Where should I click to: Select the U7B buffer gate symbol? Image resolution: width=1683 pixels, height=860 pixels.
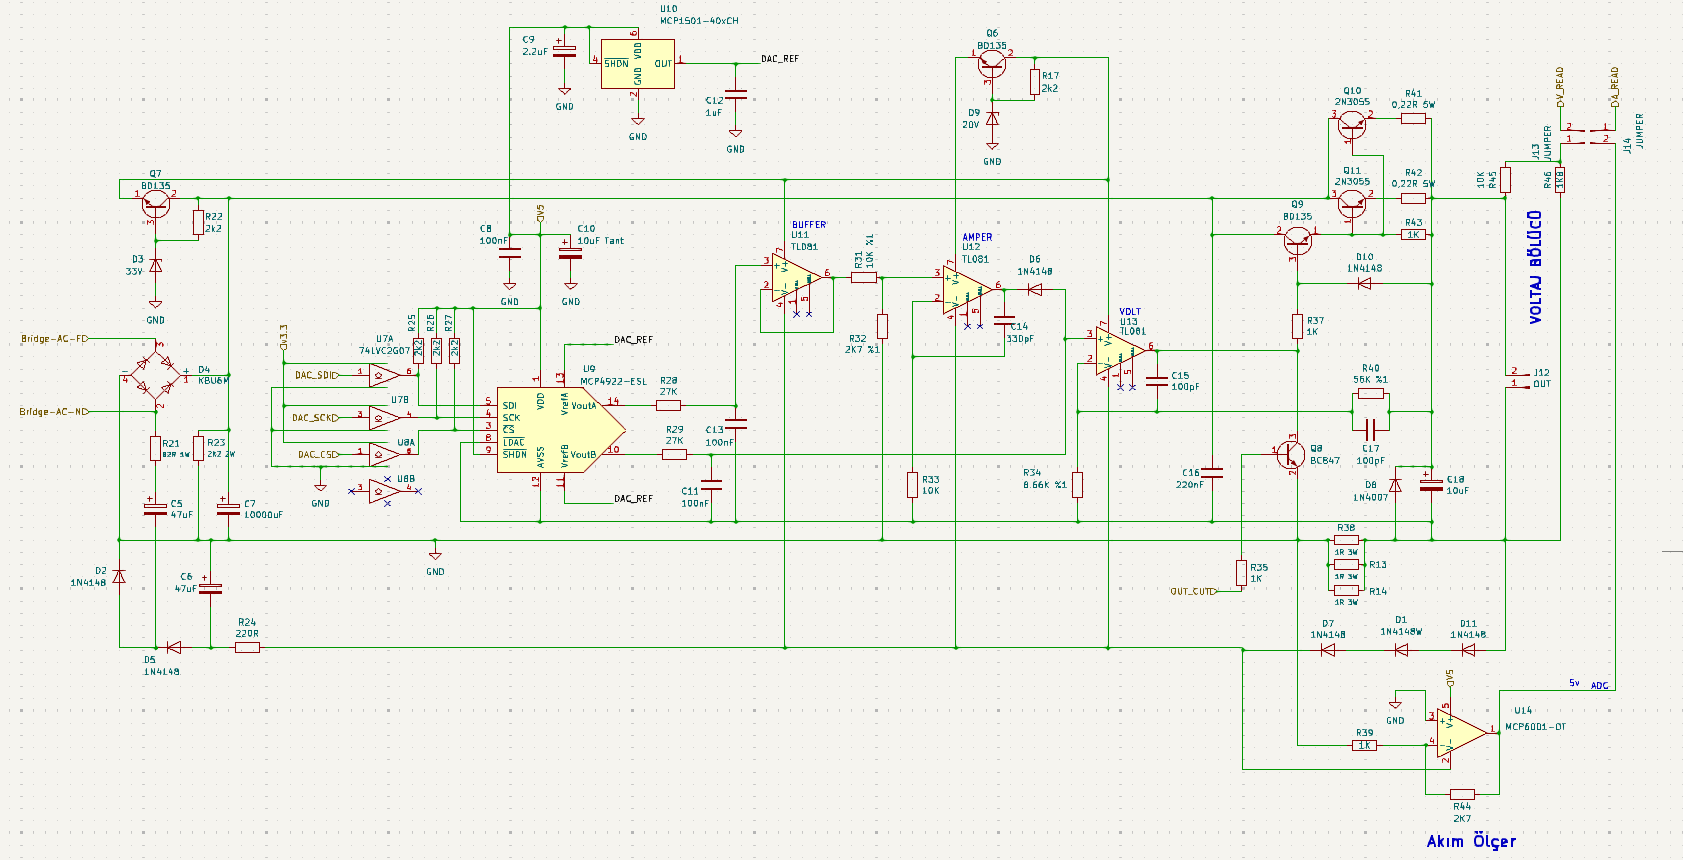[385, 416]
